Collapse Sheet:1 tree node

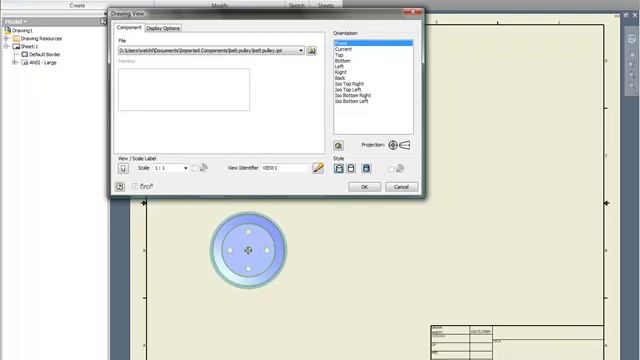(6, 47)
